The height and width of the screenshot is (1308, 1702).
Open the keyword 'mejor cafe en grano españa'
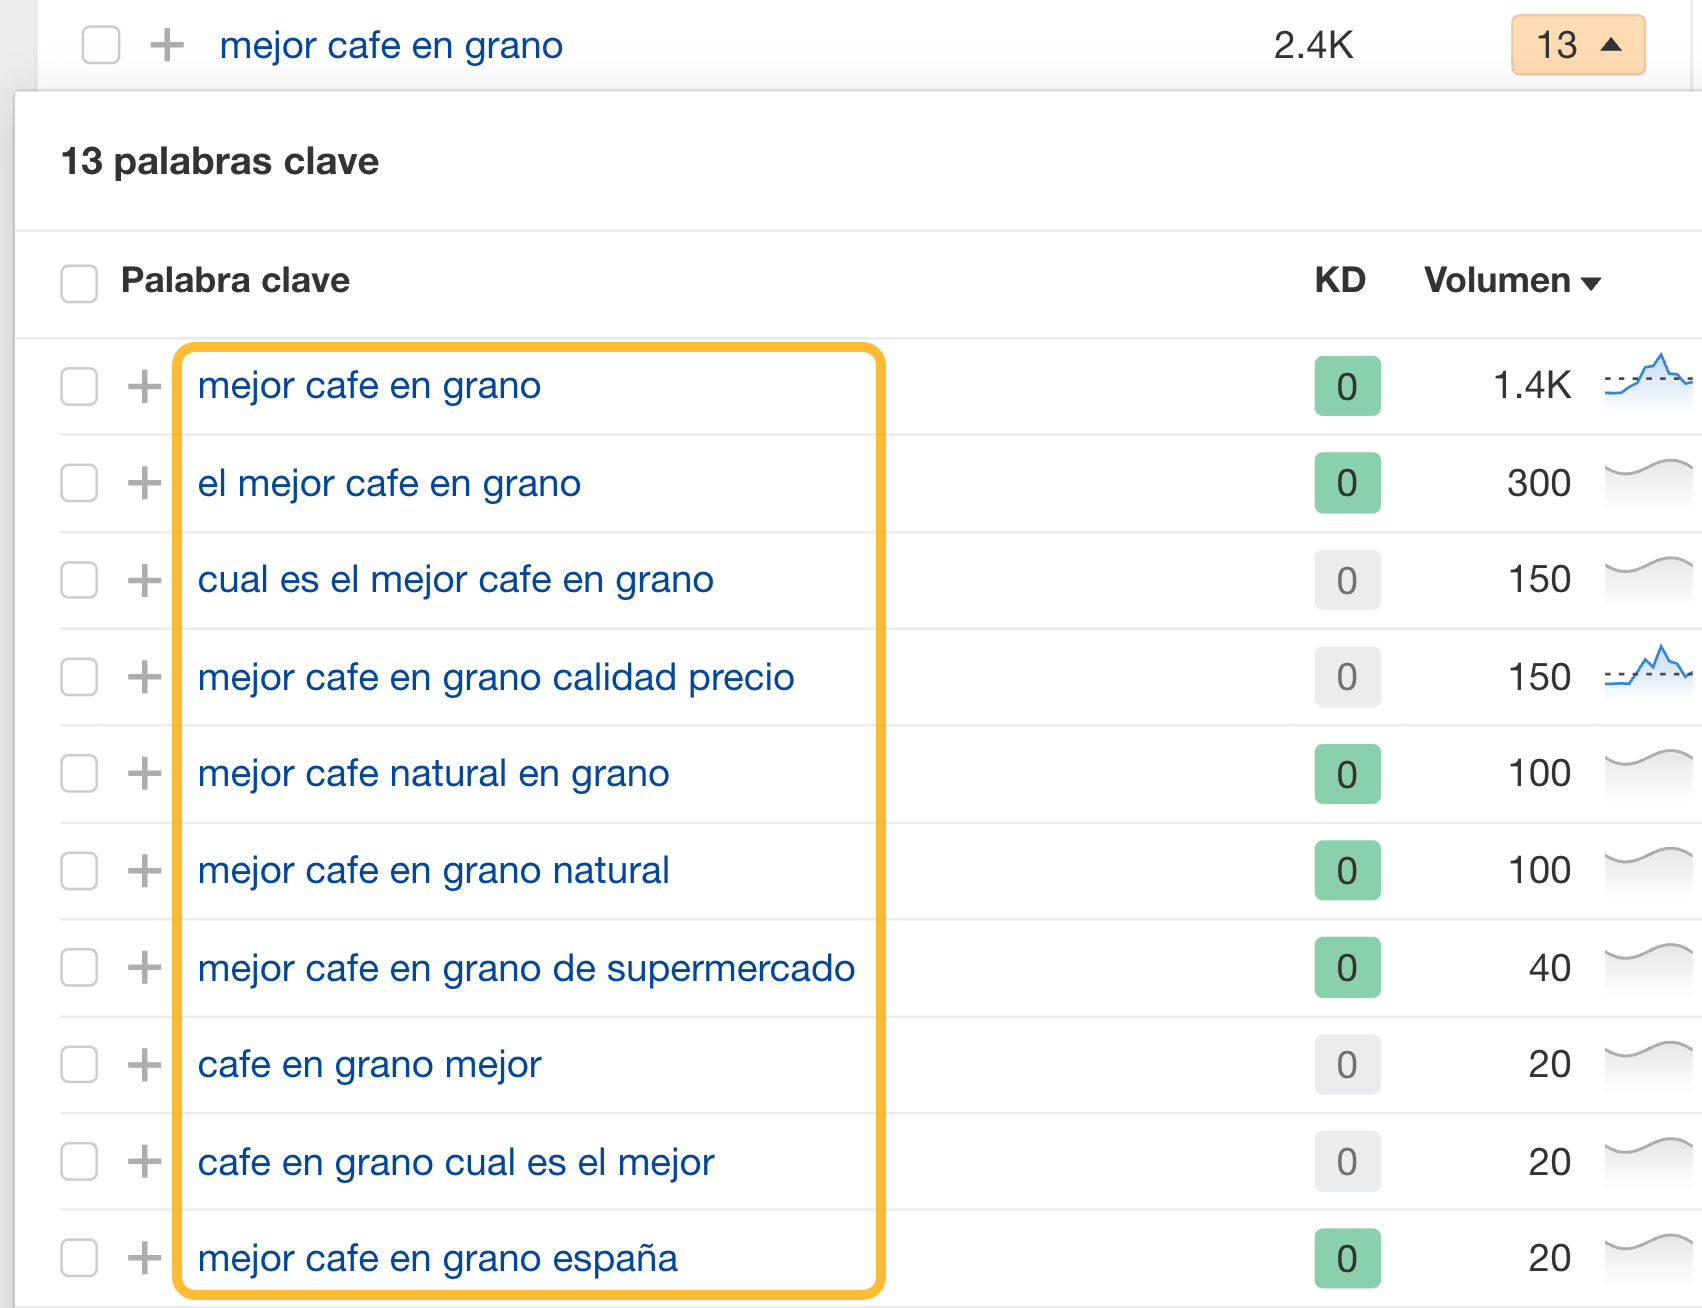437,1258
